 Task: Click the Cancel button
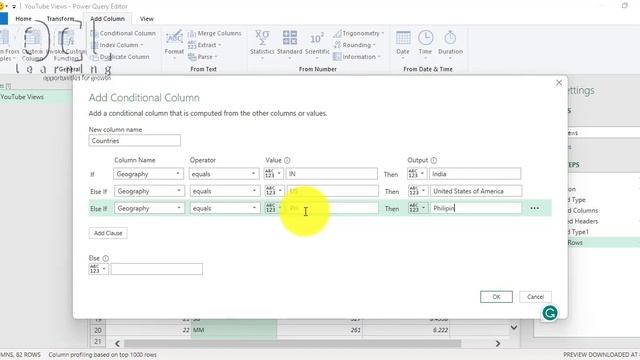point(535,297)
